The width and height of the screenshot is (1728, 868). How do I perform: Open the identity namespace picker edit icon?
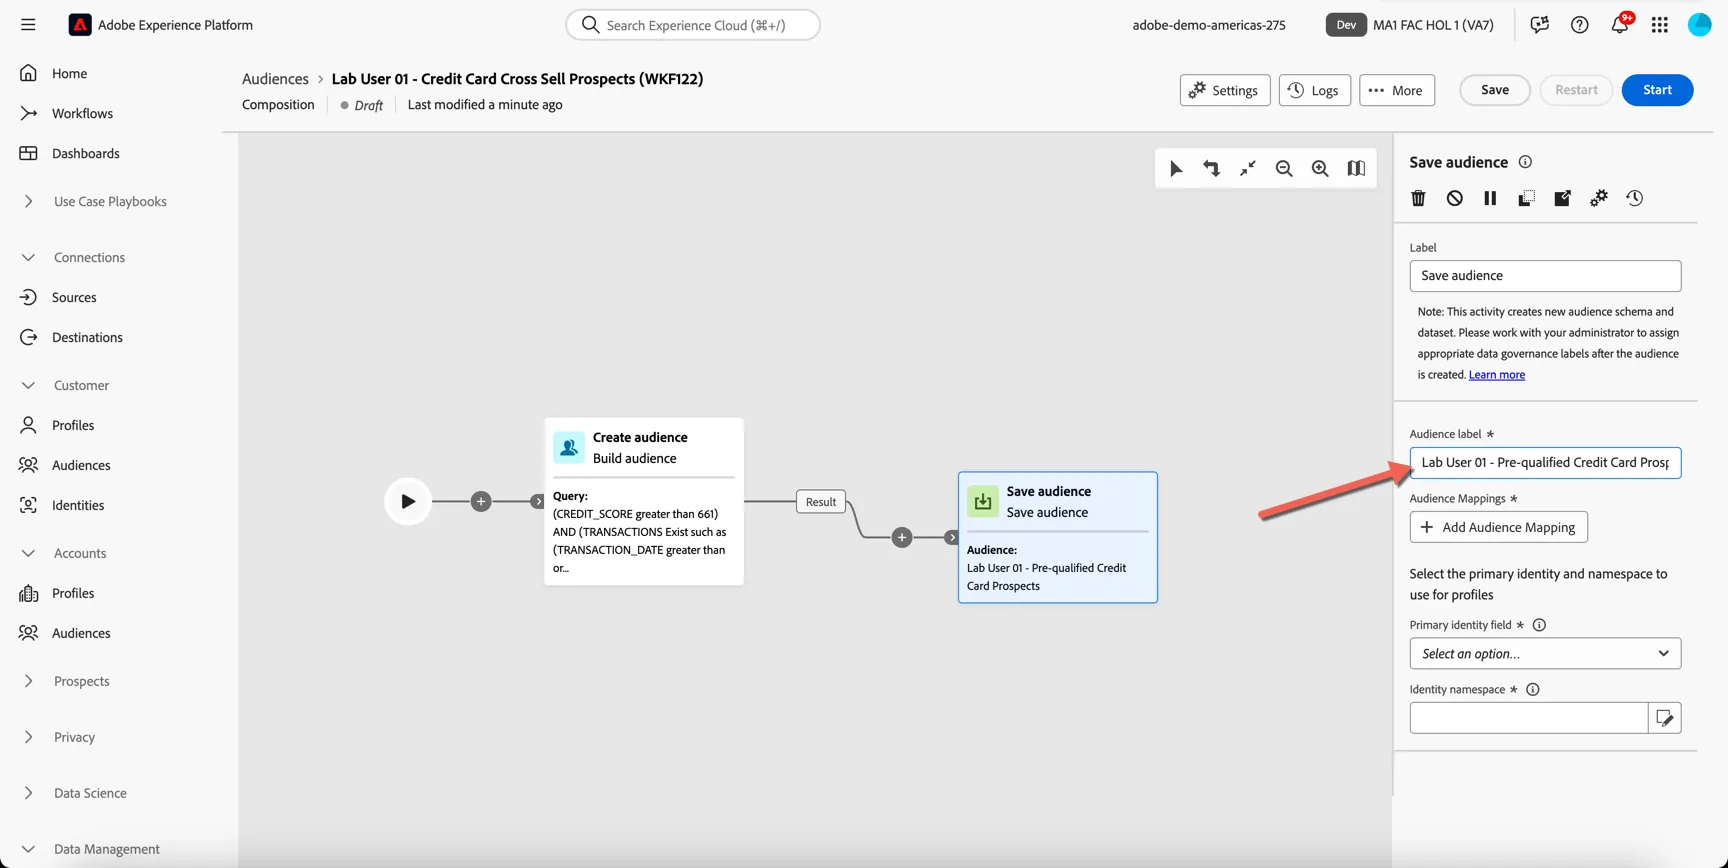[x=1665, y=718]
